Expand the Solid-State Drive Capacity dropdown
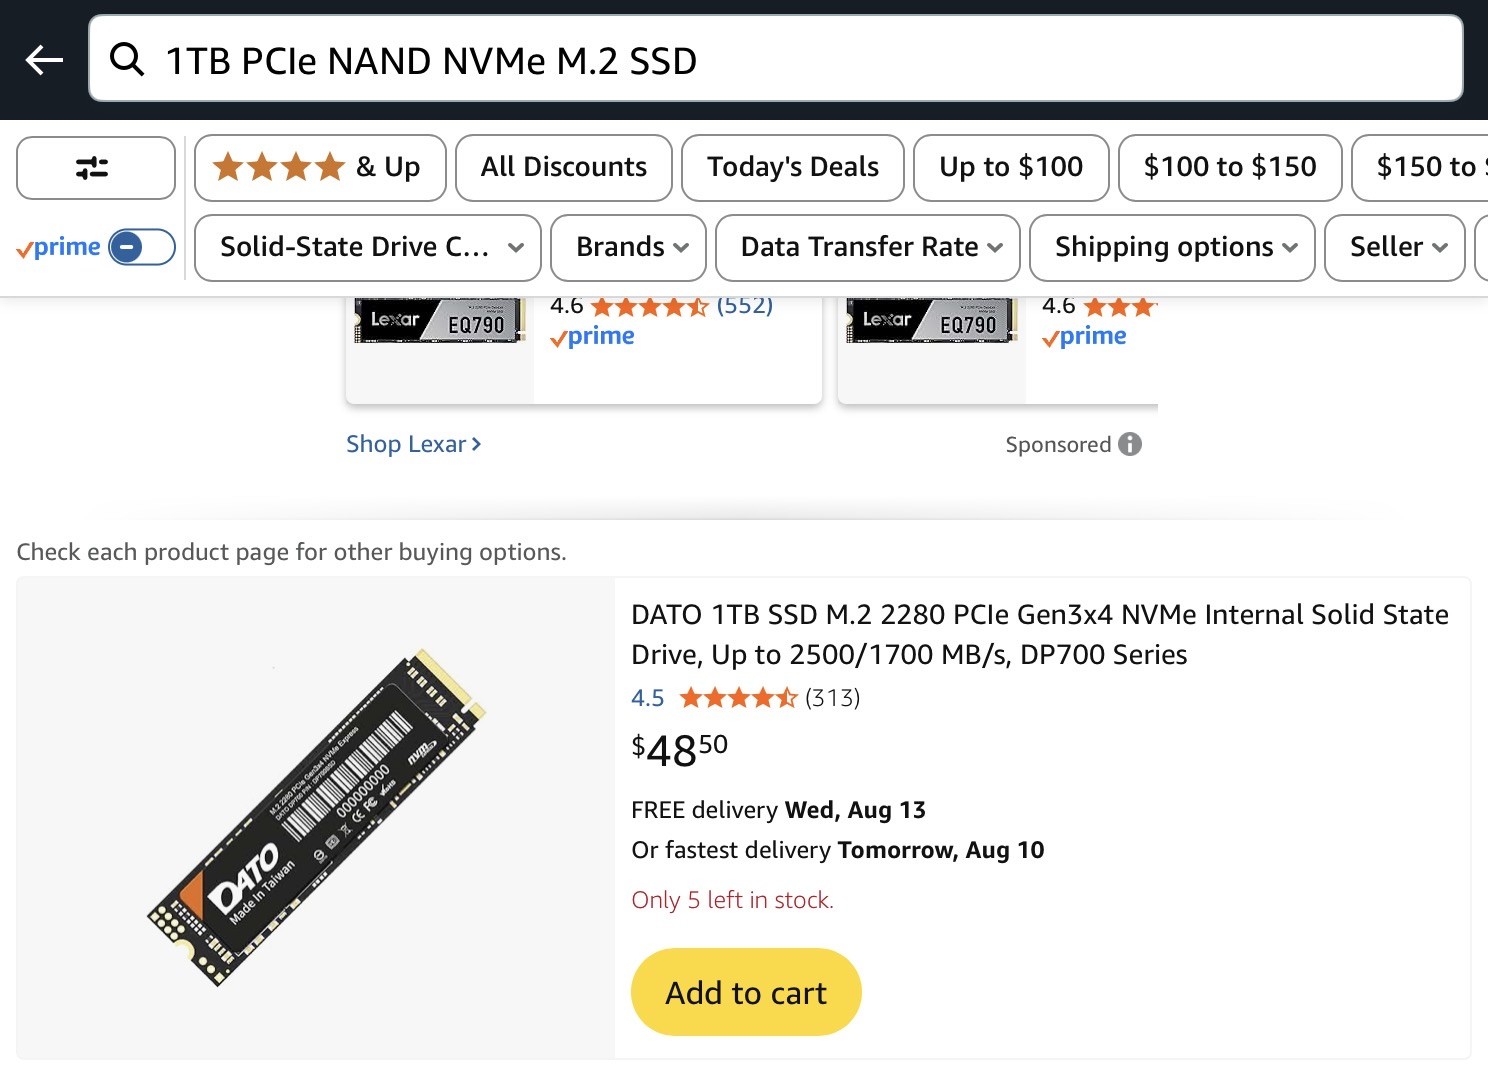 [x=367, y=247]
